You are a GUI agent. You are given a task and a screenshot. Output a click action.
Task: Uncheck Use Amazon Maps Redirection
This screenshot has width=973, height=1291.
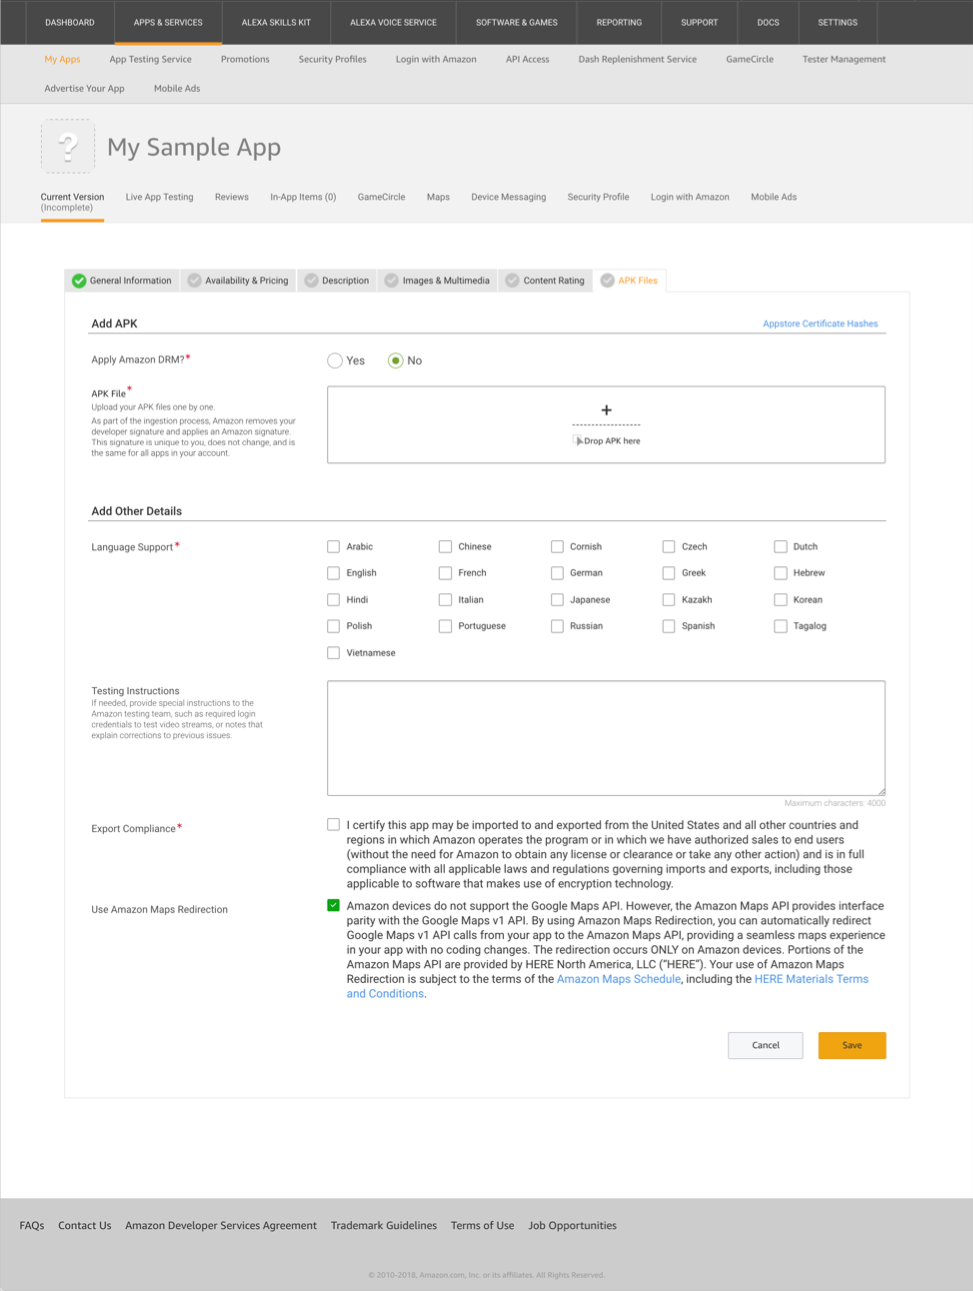pyautogui.click(x=333, y=906)
